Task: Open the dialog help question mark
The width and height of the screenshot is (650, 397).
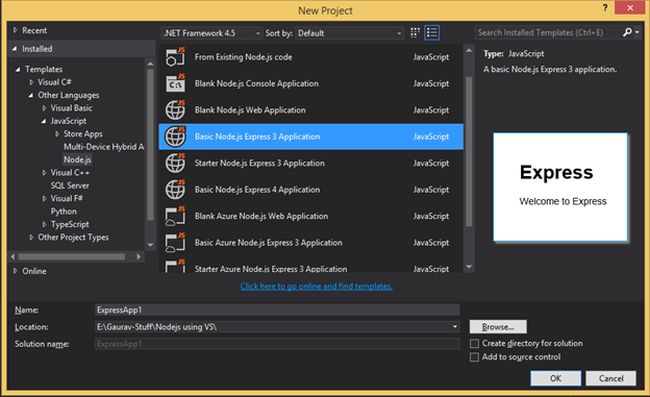Action: click(605, 7)
